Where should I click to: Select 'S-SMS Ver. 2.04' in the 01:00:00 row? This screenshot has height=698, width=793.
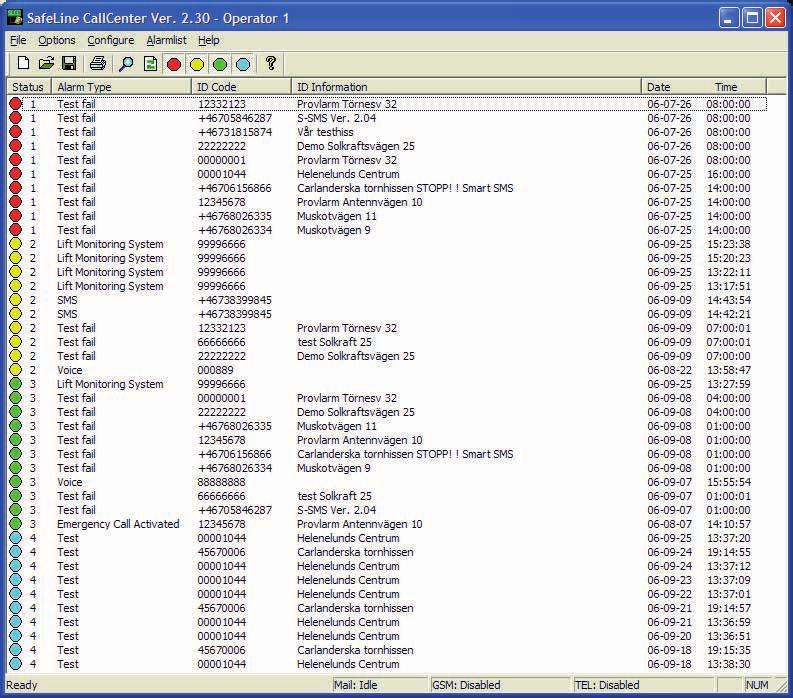click(x=336, y=510)
